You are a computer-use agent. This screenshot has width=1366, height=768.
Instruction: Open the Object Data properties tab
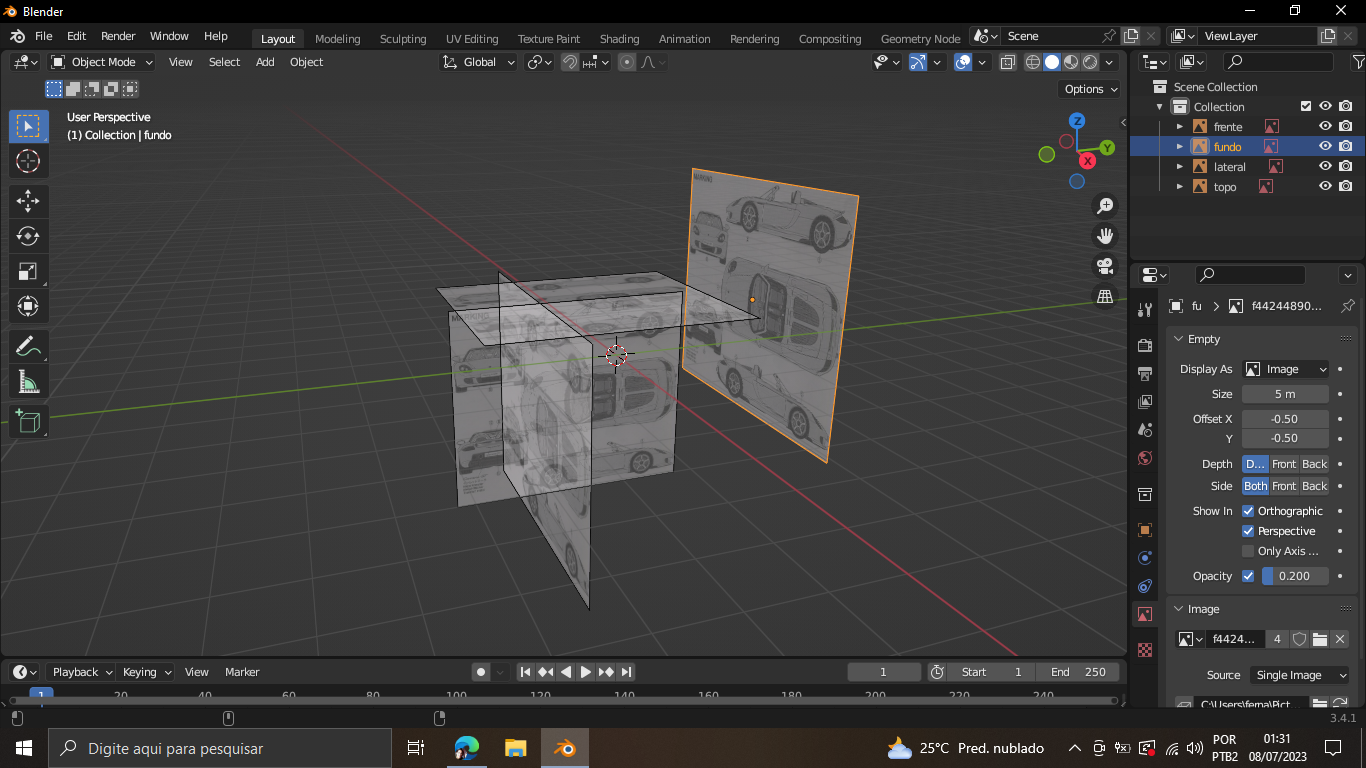point(1145,614)
